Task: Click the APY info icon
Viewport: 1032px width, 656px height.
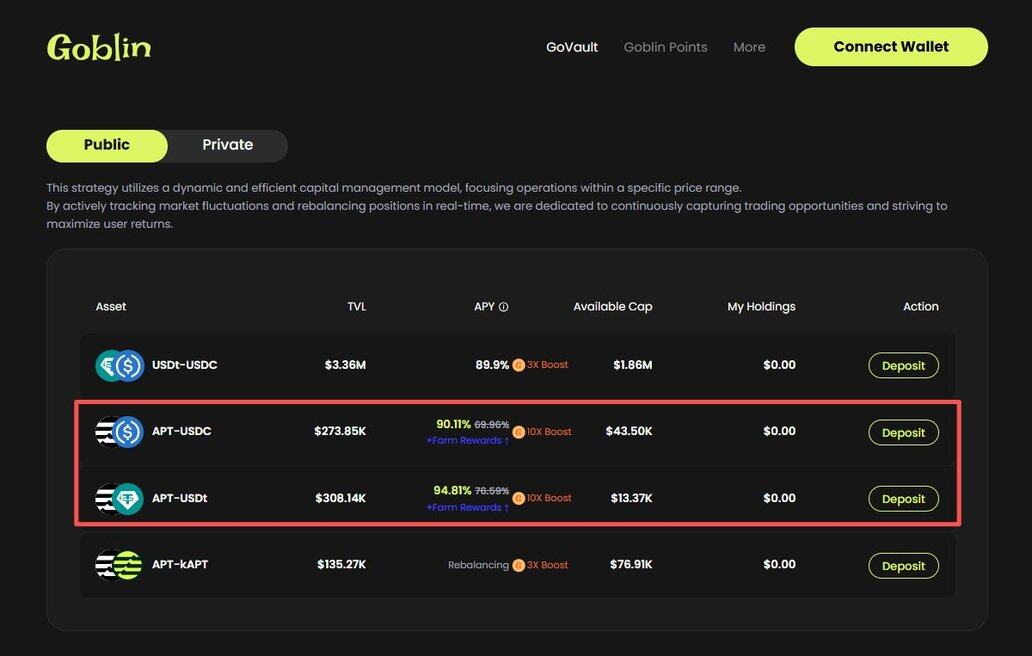Action: pyautogui.click(x=503, y=307)
